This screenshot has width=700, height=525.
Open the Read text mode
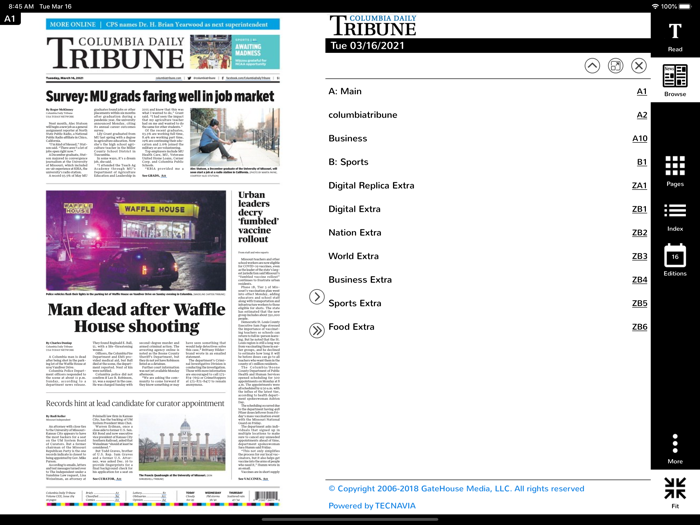tap(675, 36)
